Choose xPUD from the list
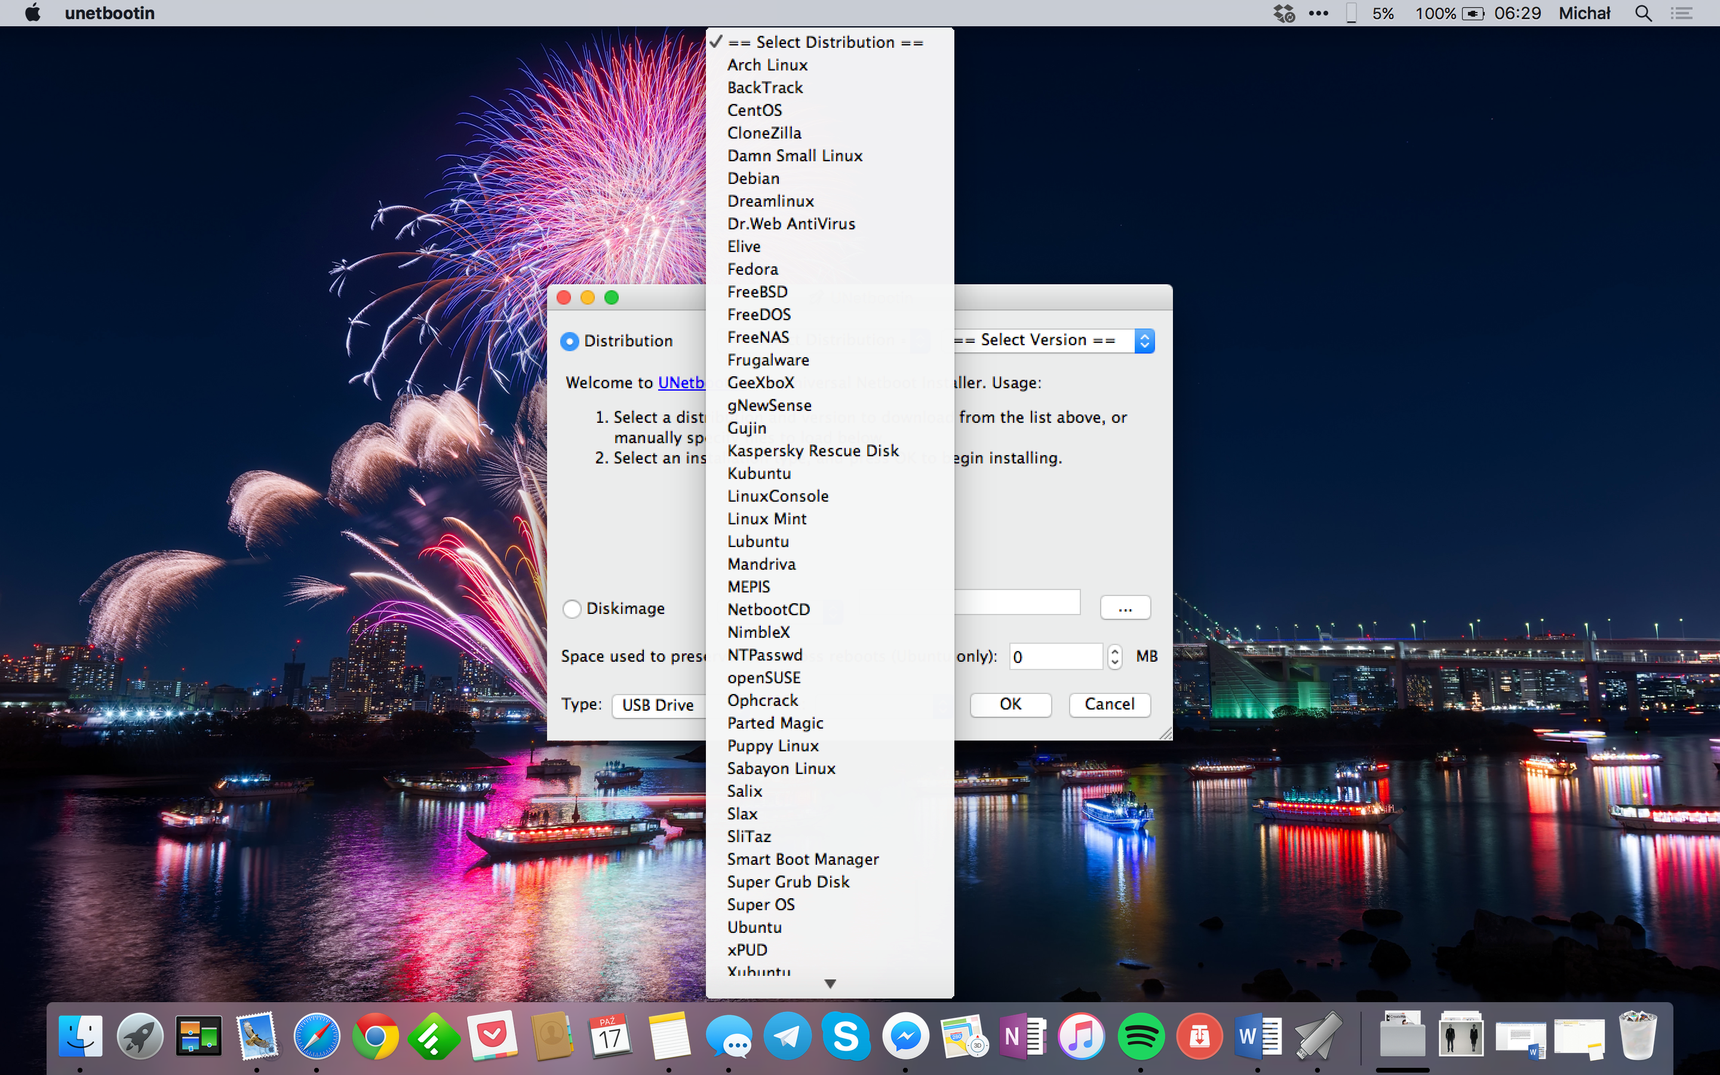The width and height of the screenshot is (1720, 1075). (830, 949)
